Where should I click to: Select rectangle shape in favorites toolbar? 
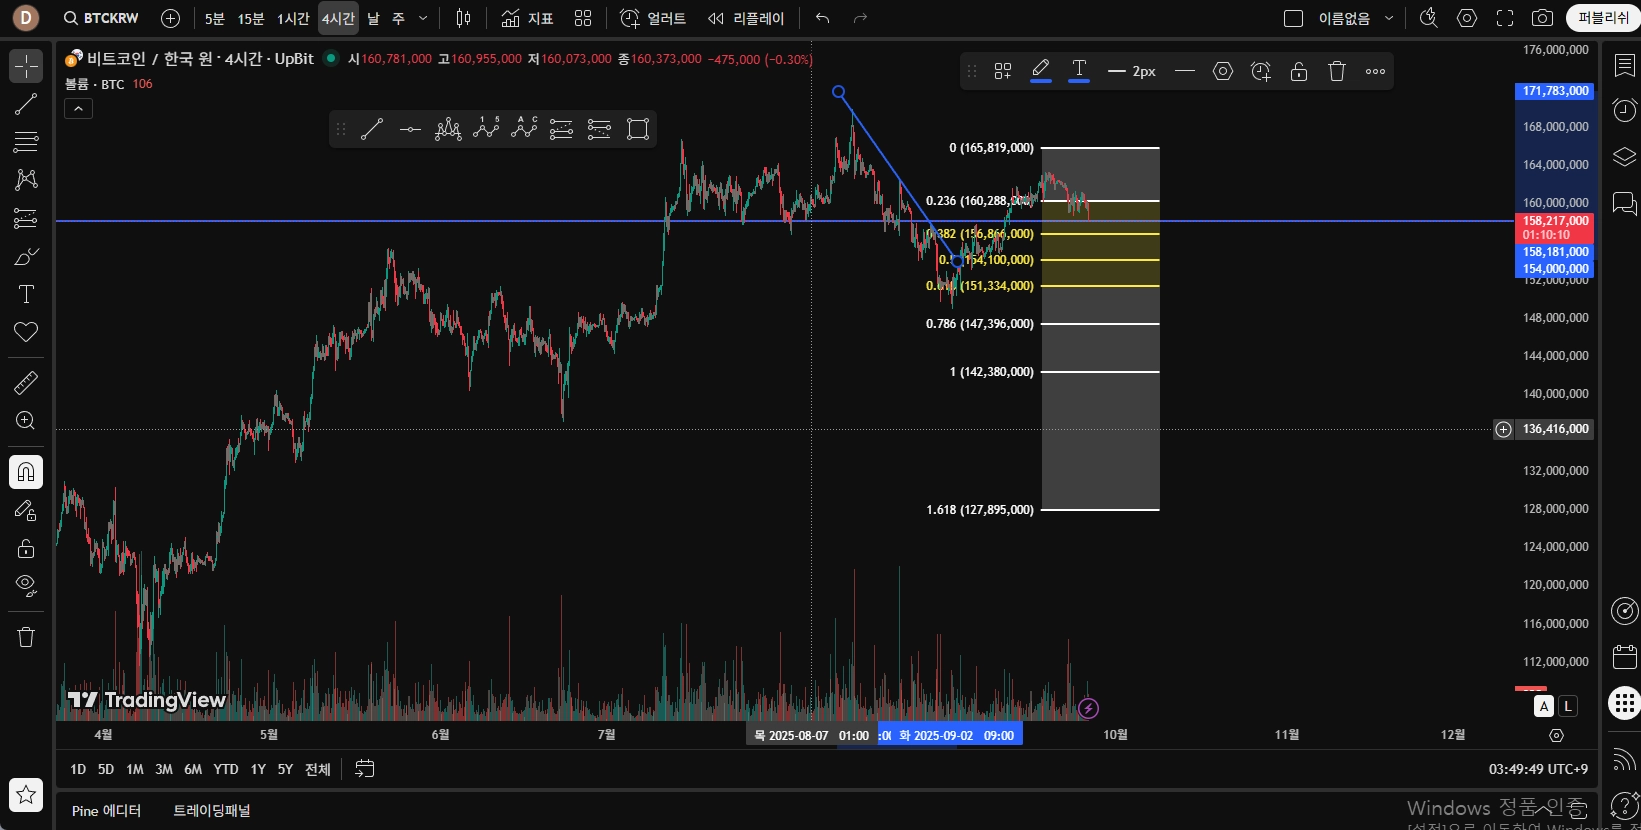[638, 129]
